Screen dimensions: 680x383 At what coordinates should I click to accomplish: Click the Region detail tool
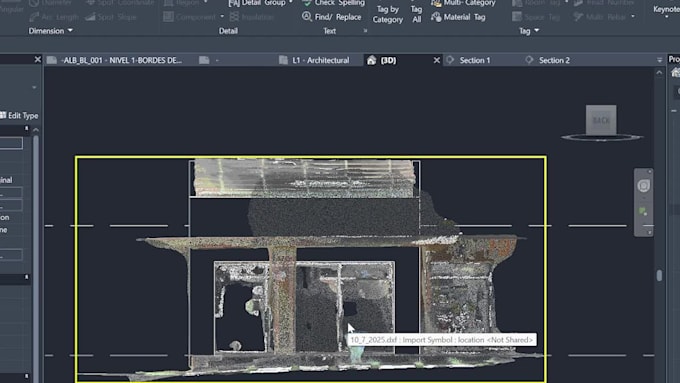tap(182, 3)
